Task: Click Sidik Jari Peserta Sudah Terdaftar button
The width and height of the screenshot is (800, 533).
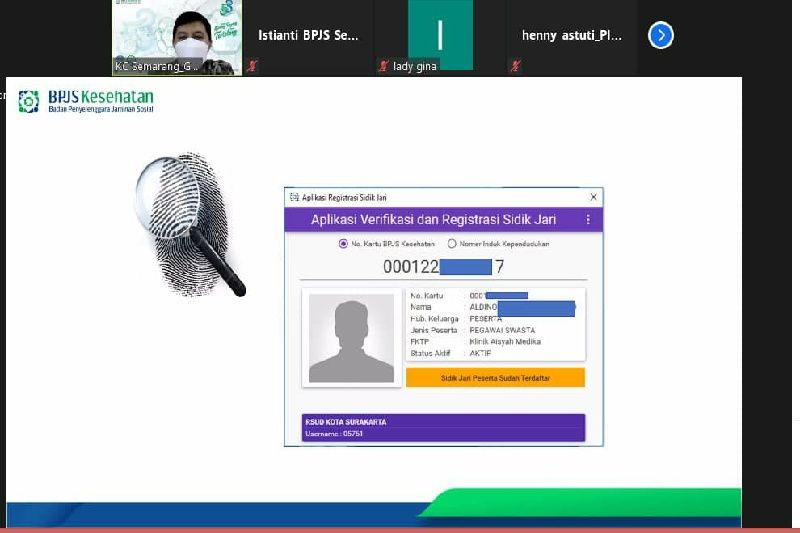Action: 495,378
